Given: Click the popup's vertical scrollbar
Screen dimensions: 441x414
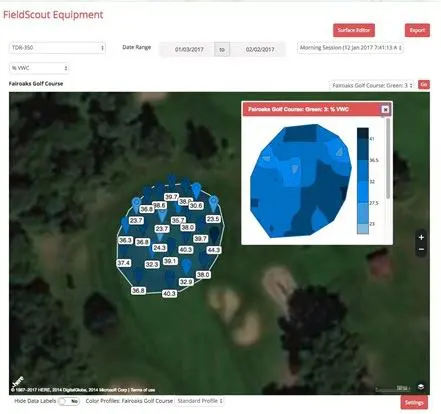Looking at the screenshot, I should coord(388,158).
